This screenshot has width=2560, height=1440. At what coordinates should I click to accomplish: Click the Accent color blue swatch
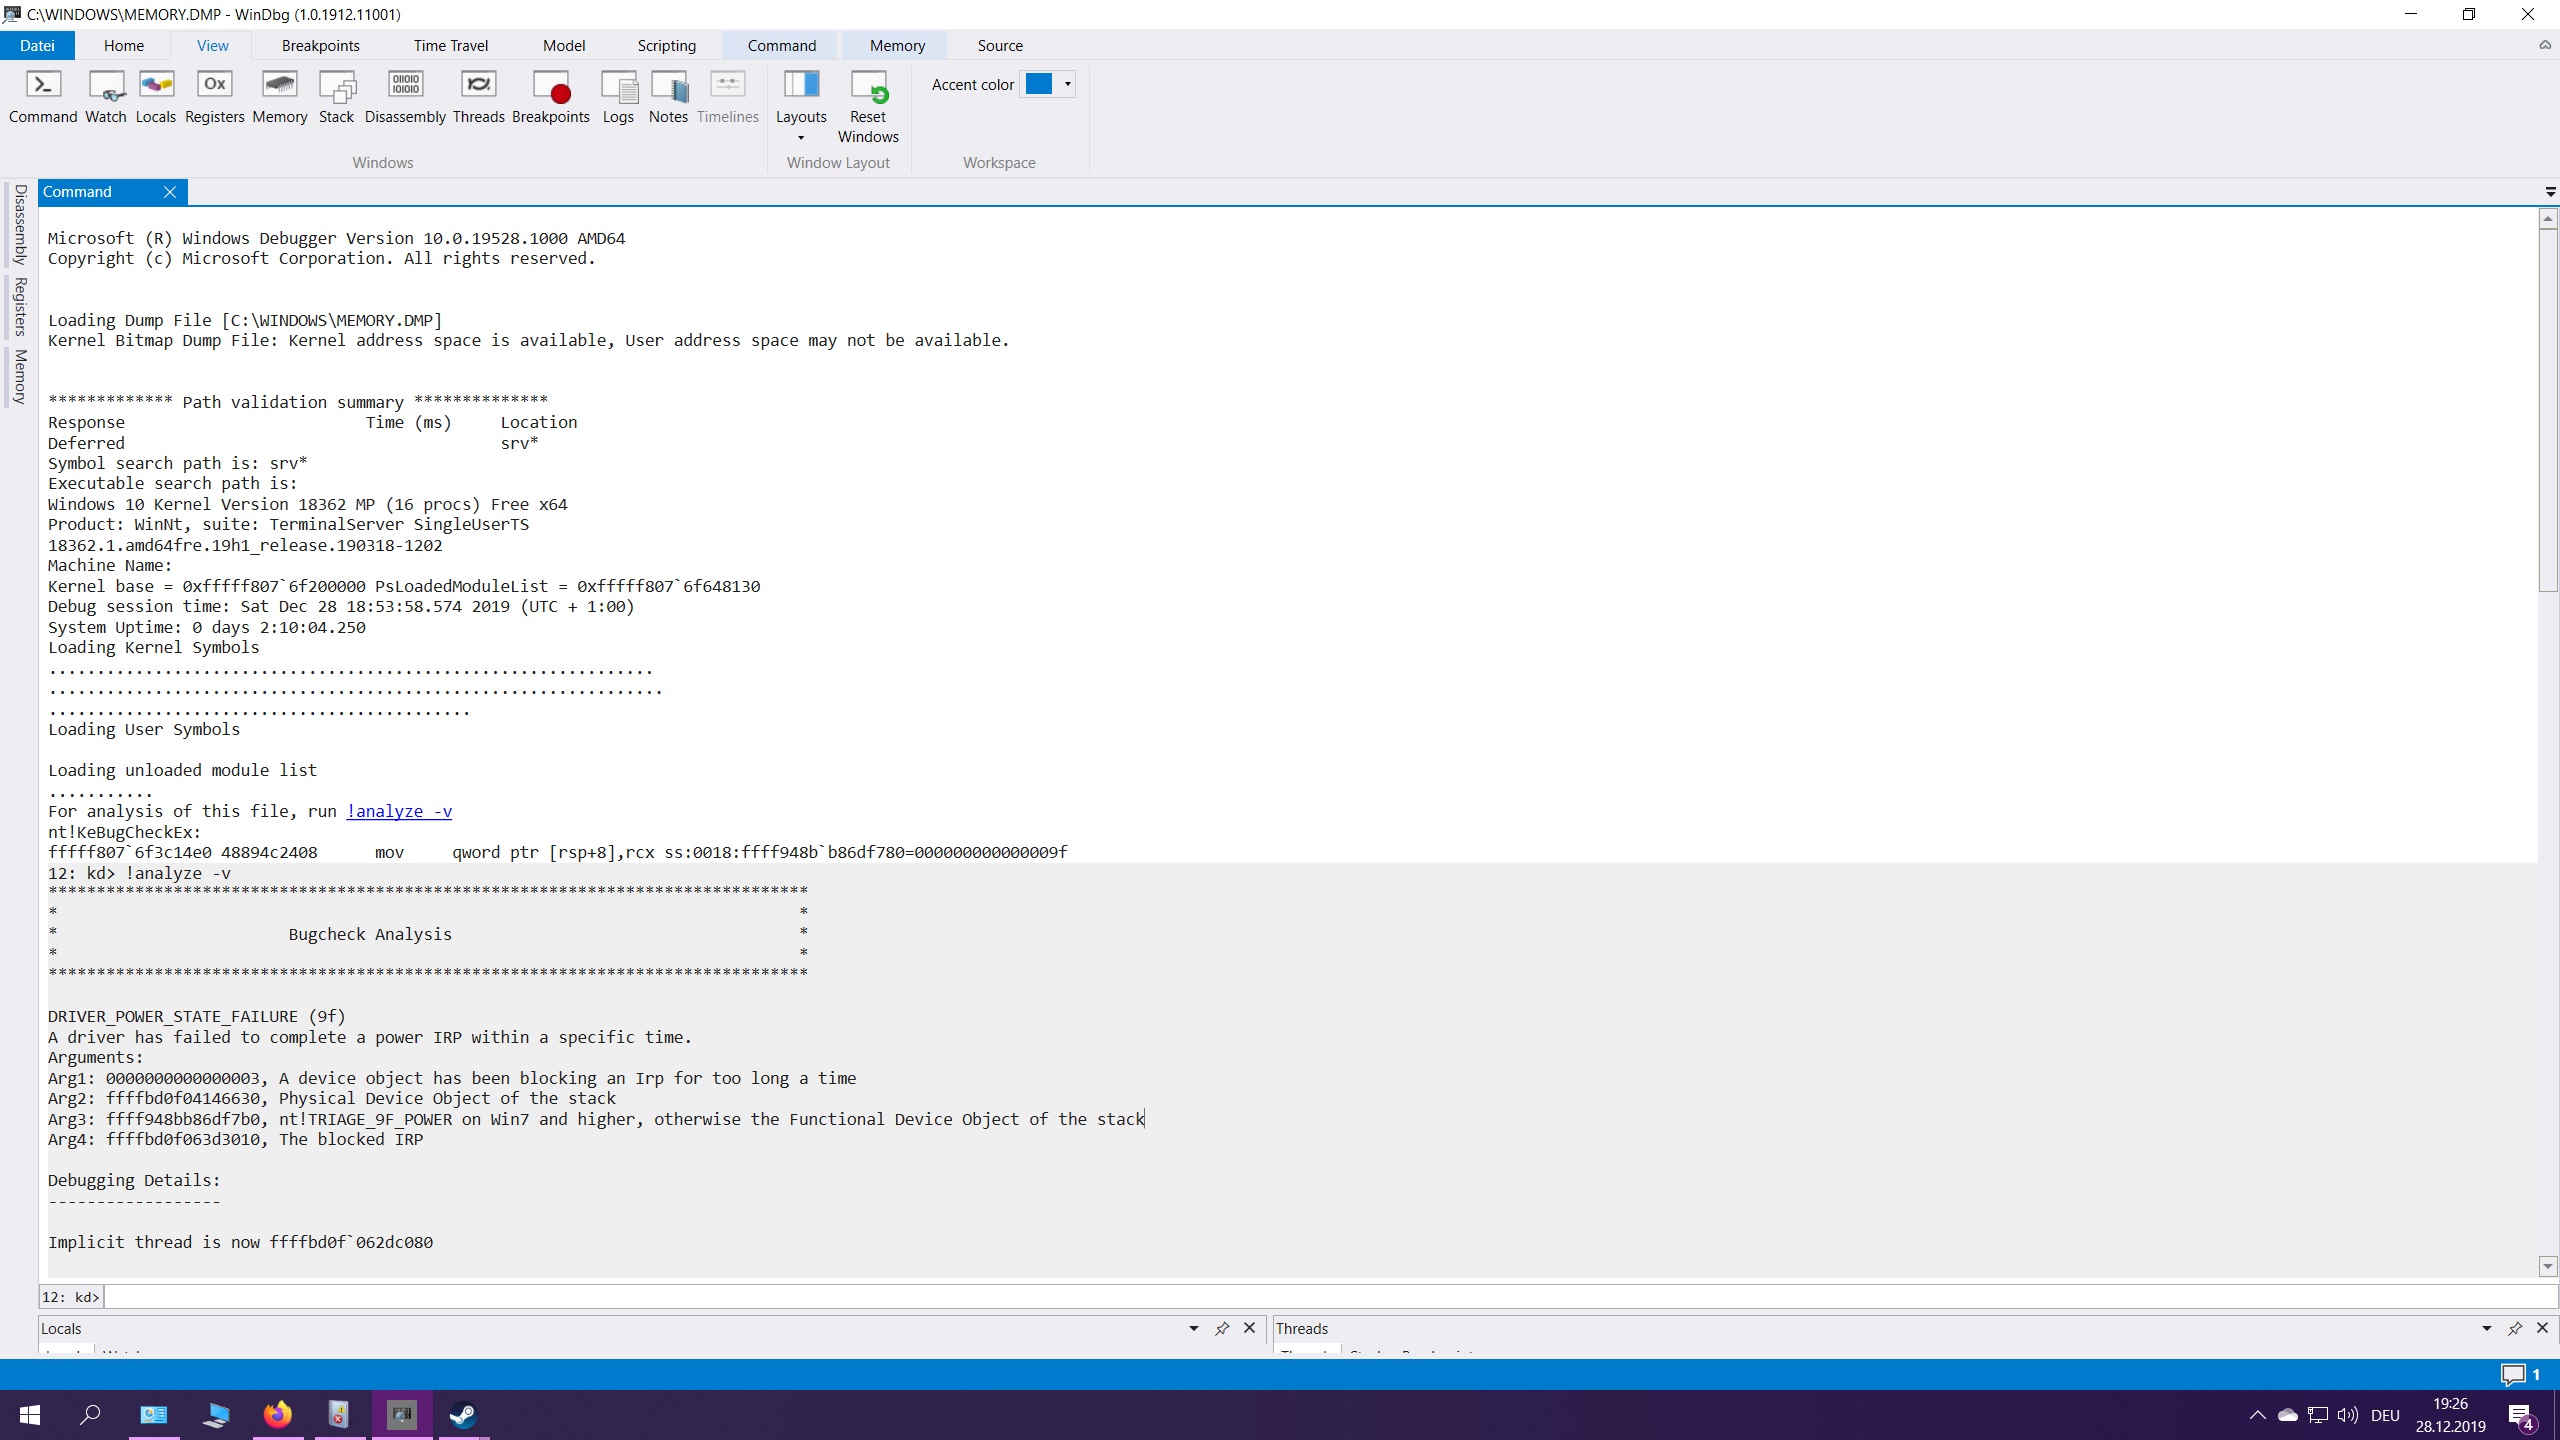coord(1039,84)
